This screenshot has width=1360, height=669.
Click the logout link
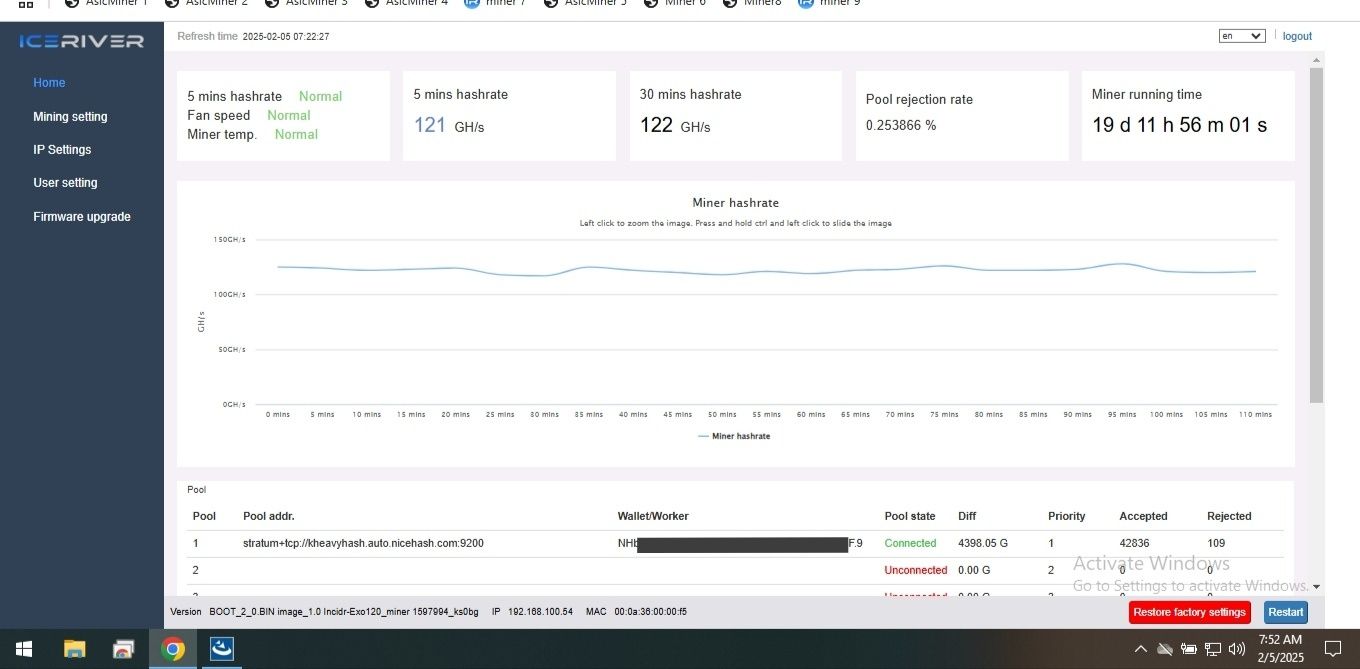[x=1297, y=36]
